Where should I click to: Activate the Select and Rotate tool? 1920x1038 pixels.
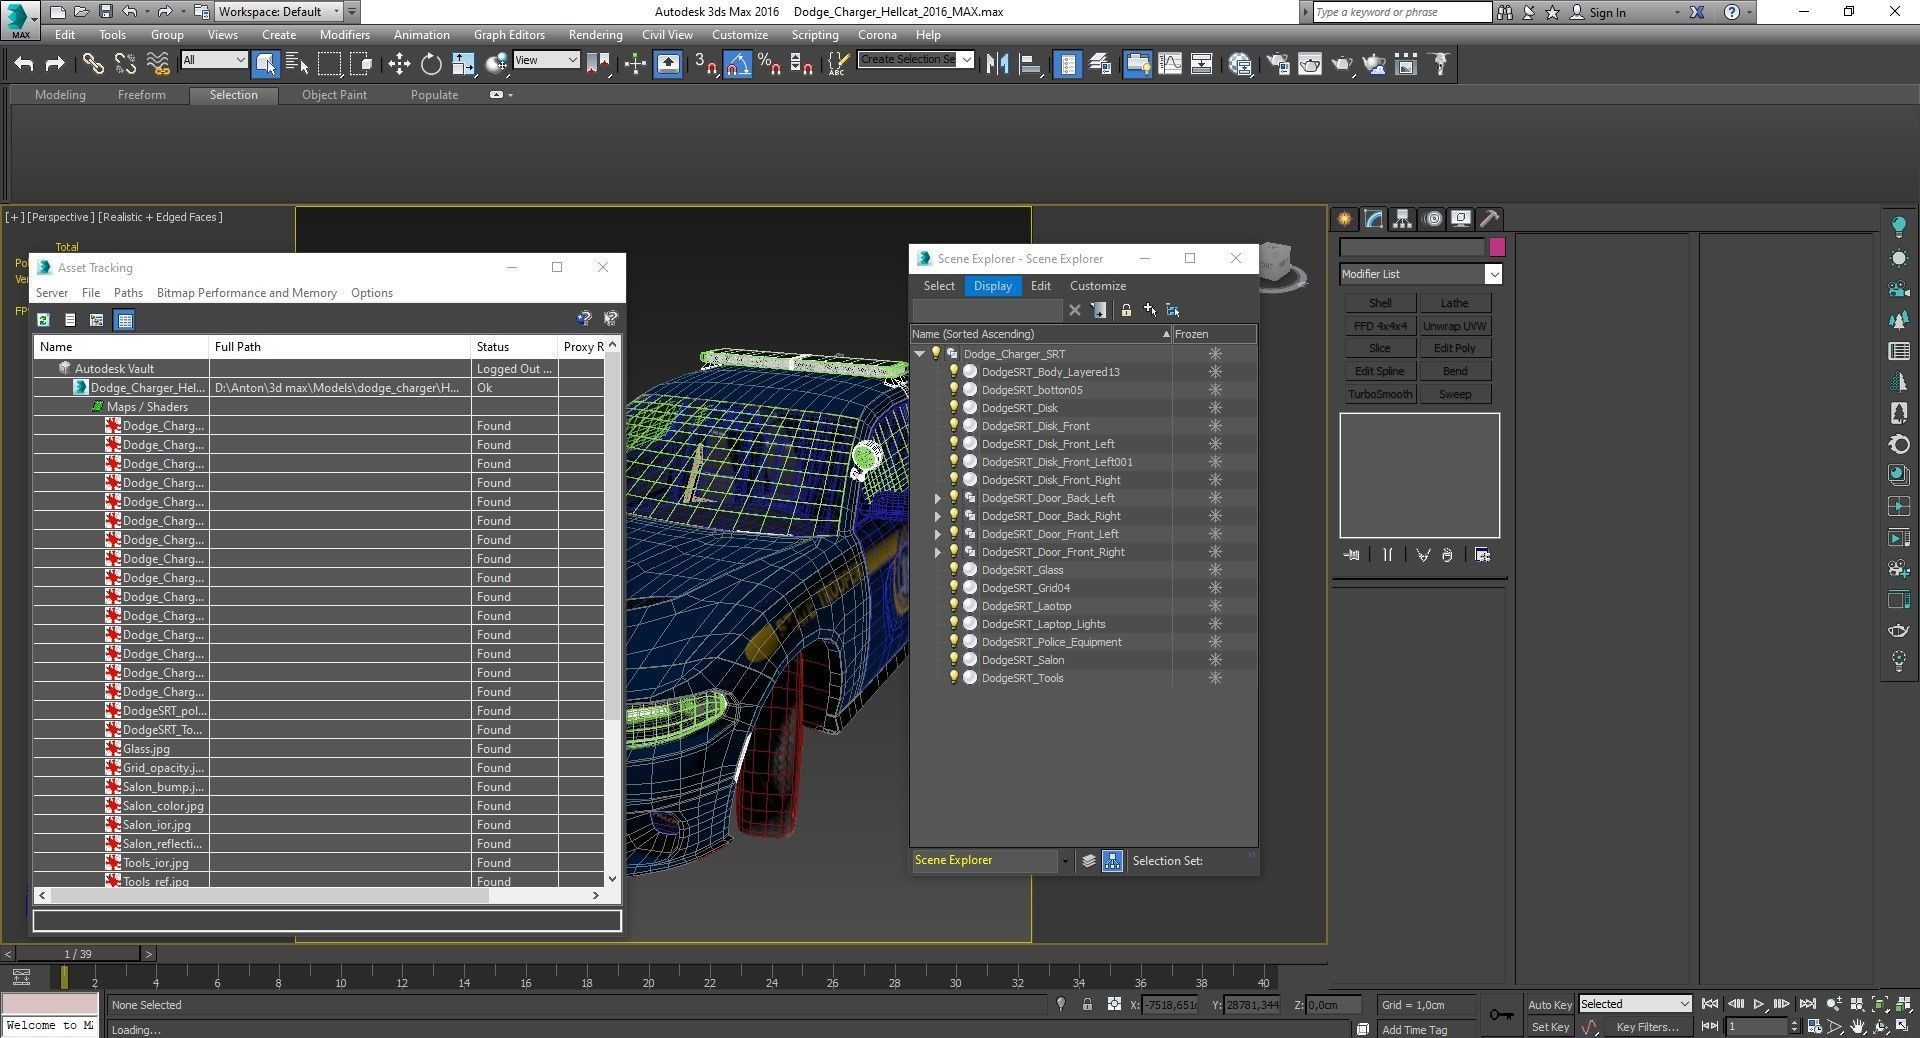[431, 65]
